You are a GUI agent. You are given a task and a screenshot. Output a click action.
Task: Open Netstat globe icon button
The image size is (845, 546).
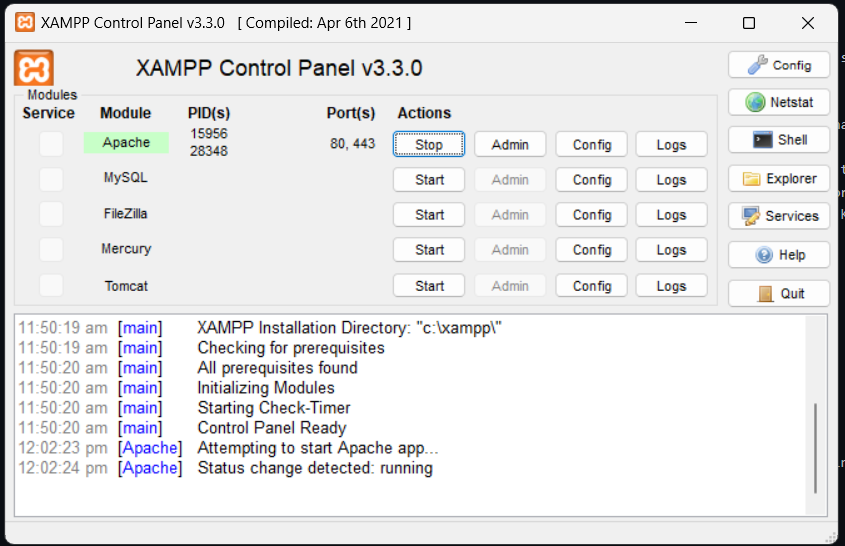click(x=779, y=102)
